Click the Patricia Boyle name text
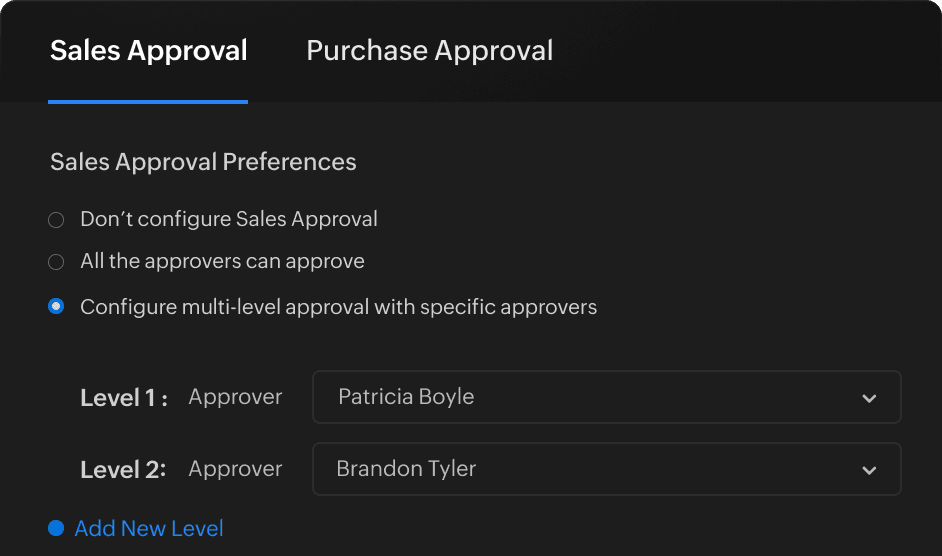Viewport: 942px width, 556px height. point(406,397)
